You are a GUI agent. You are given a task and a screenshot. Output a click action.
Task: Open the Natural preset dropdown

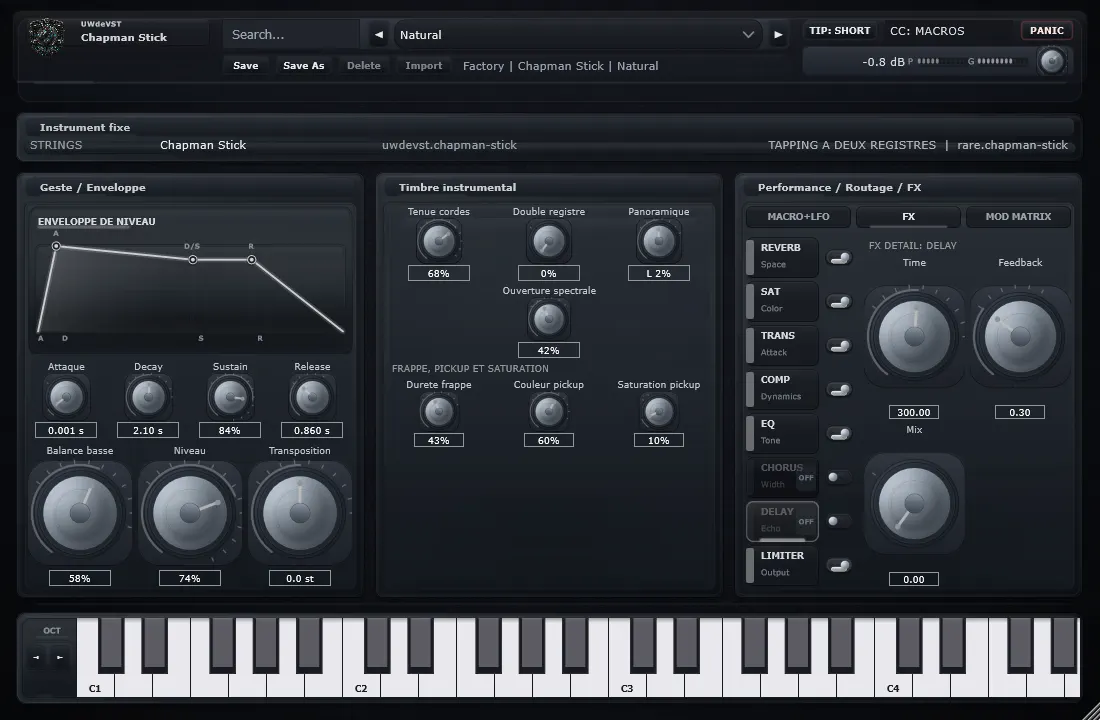click(x=578, y=34)
